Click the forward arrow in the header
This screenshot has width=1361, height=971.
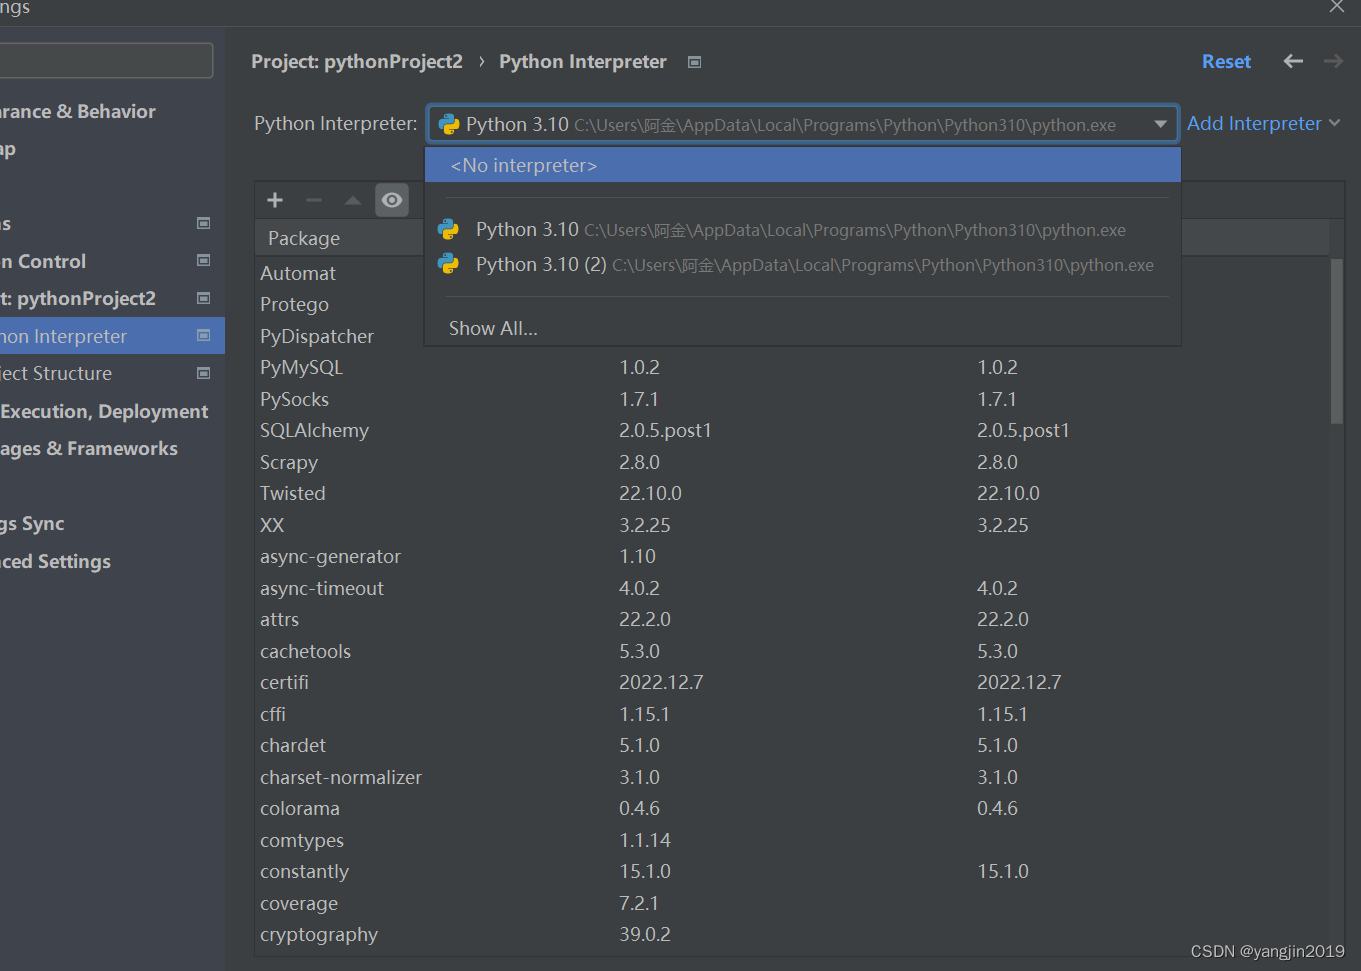(x=1333, y=61)
